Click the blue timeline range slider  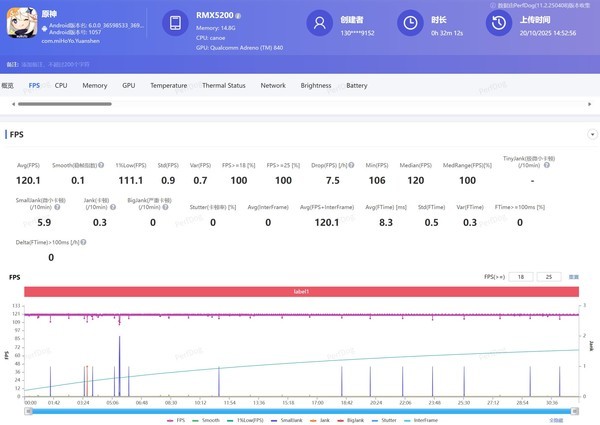300,411
